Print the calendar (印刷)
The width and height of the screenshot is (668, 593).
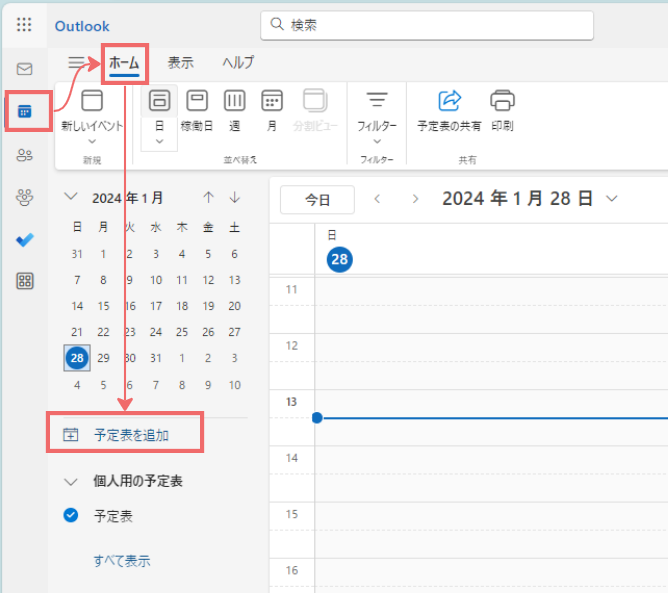(x=502, y=109)
